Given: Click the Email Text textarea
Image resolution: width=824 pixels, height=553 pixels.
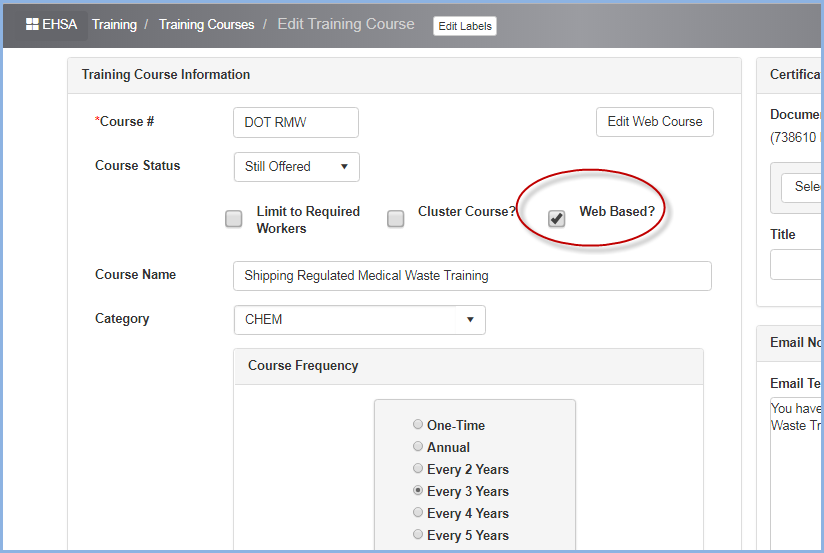Looking at the screenshot, I should [797, 475].
